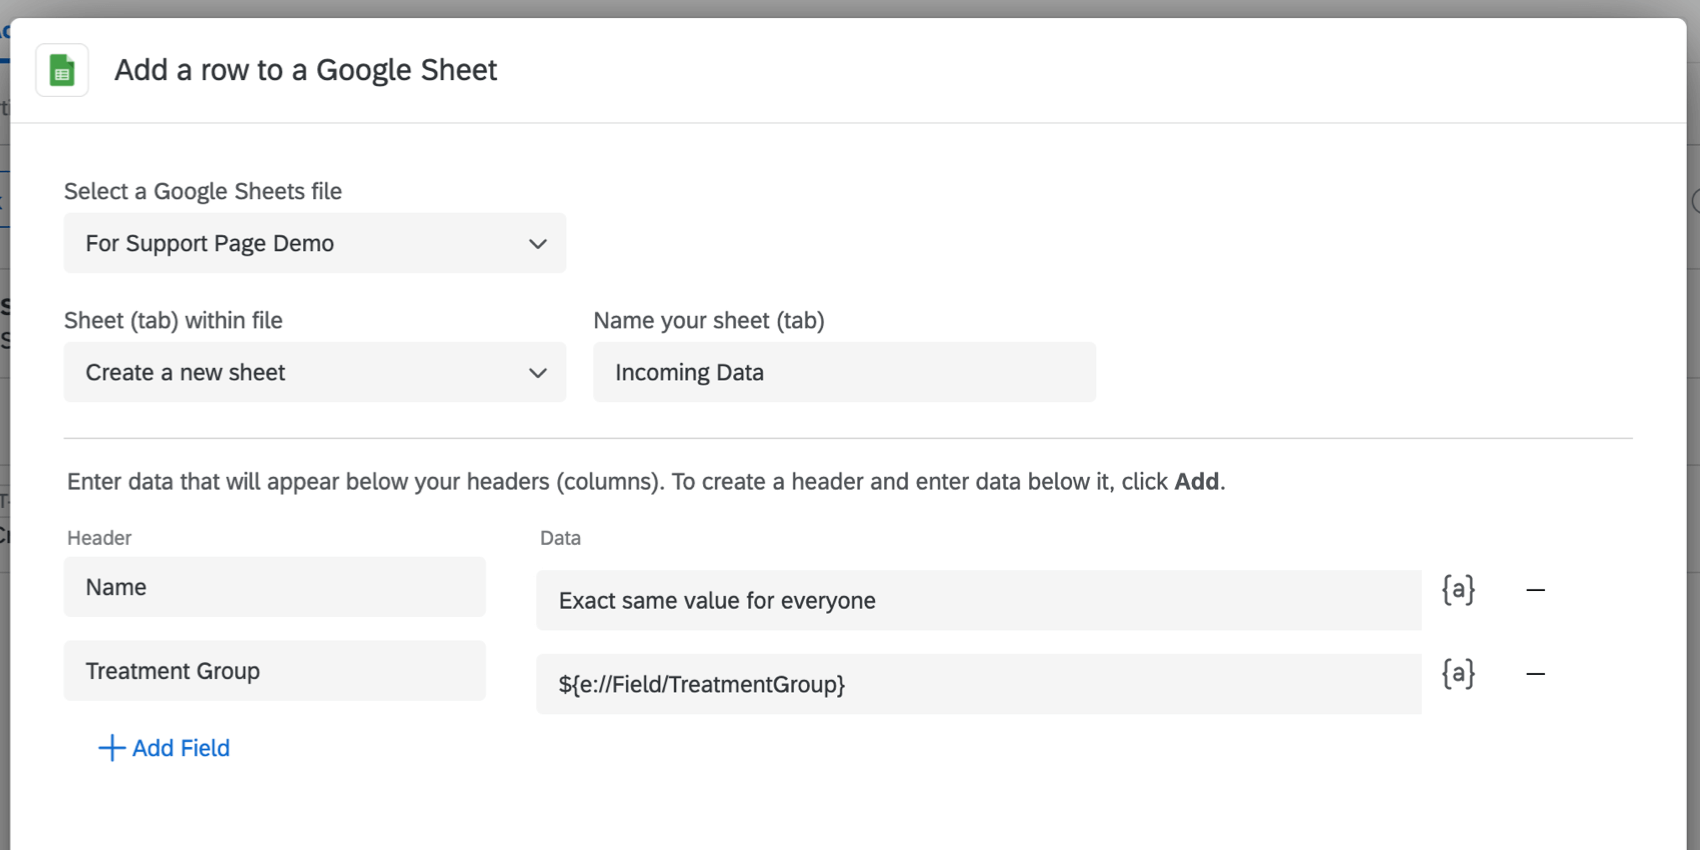
Task: Click the Name header input
Action: [x=274, y=587]
